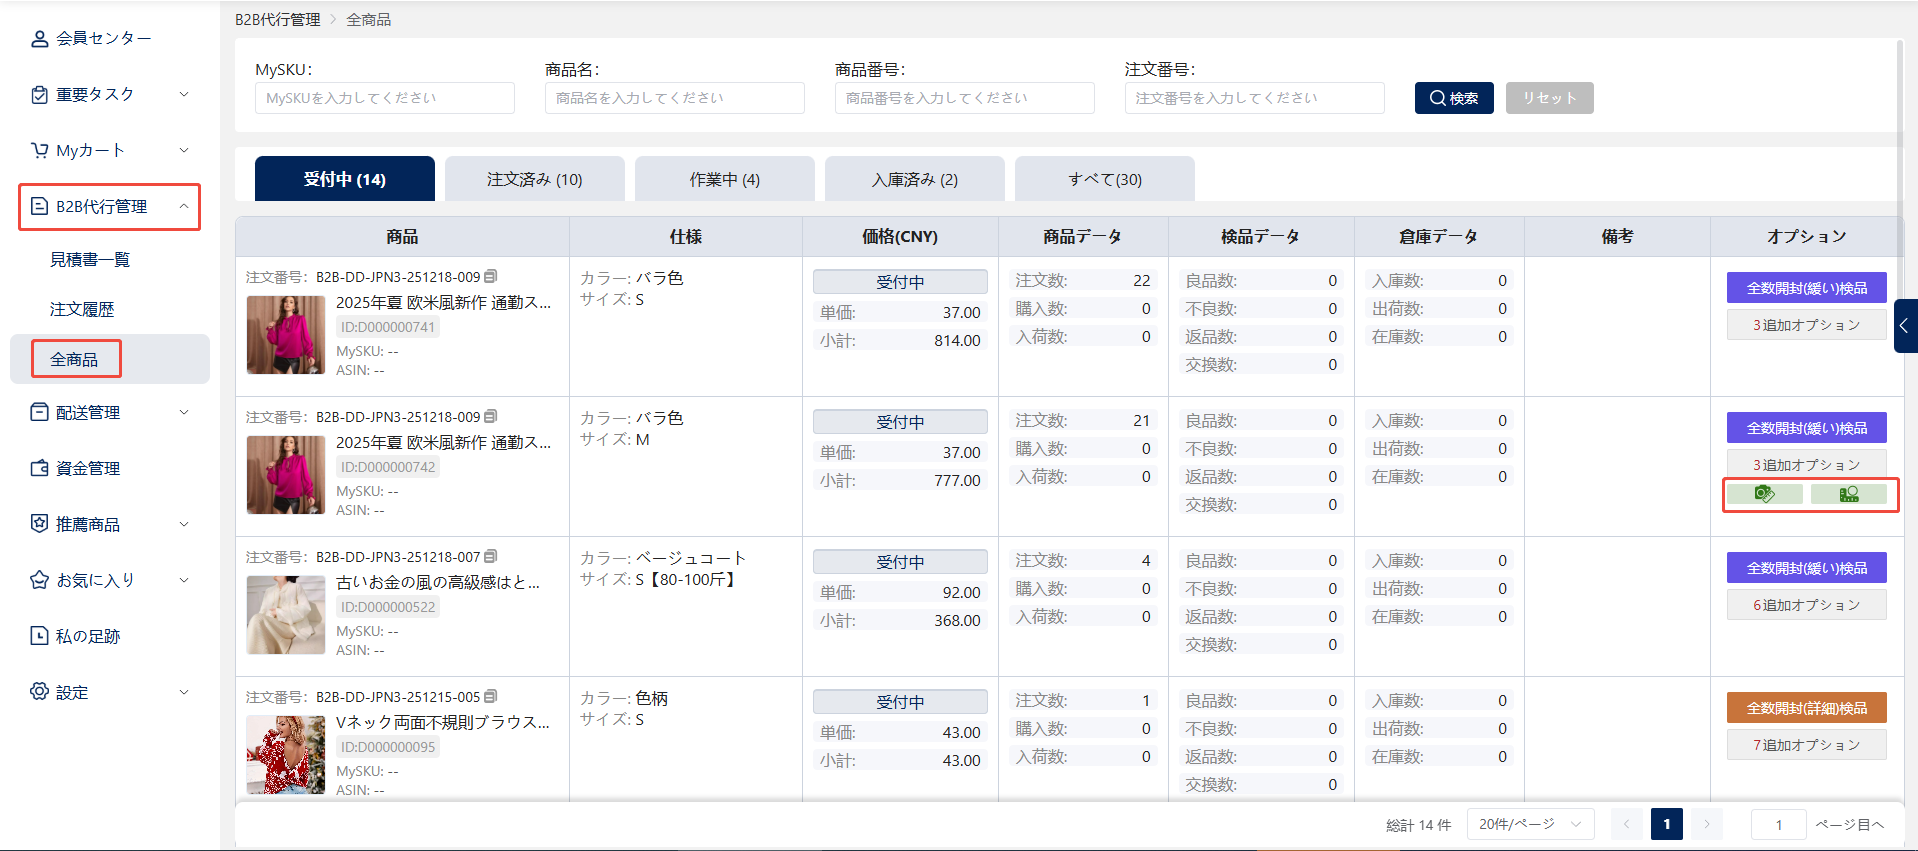The height and width of the screenshot is (851, 1918).
Task: Expand the 重要タスク menu chevron
Action: (184, 94)
